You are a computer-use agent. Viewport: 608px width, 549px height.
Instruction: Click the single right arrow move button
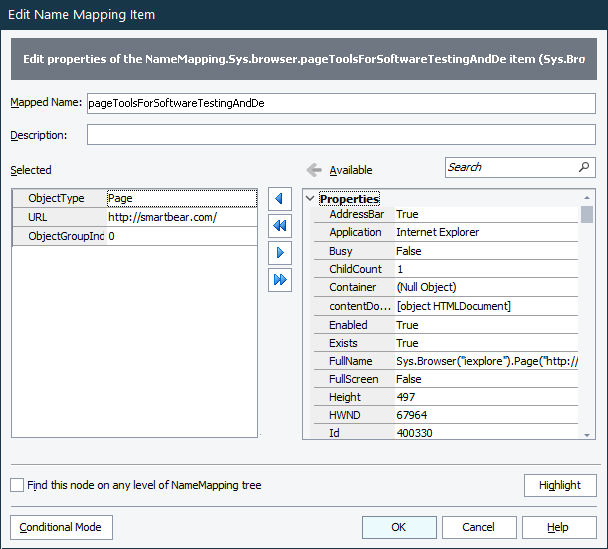pyautogui.click(x=280, y=253)
